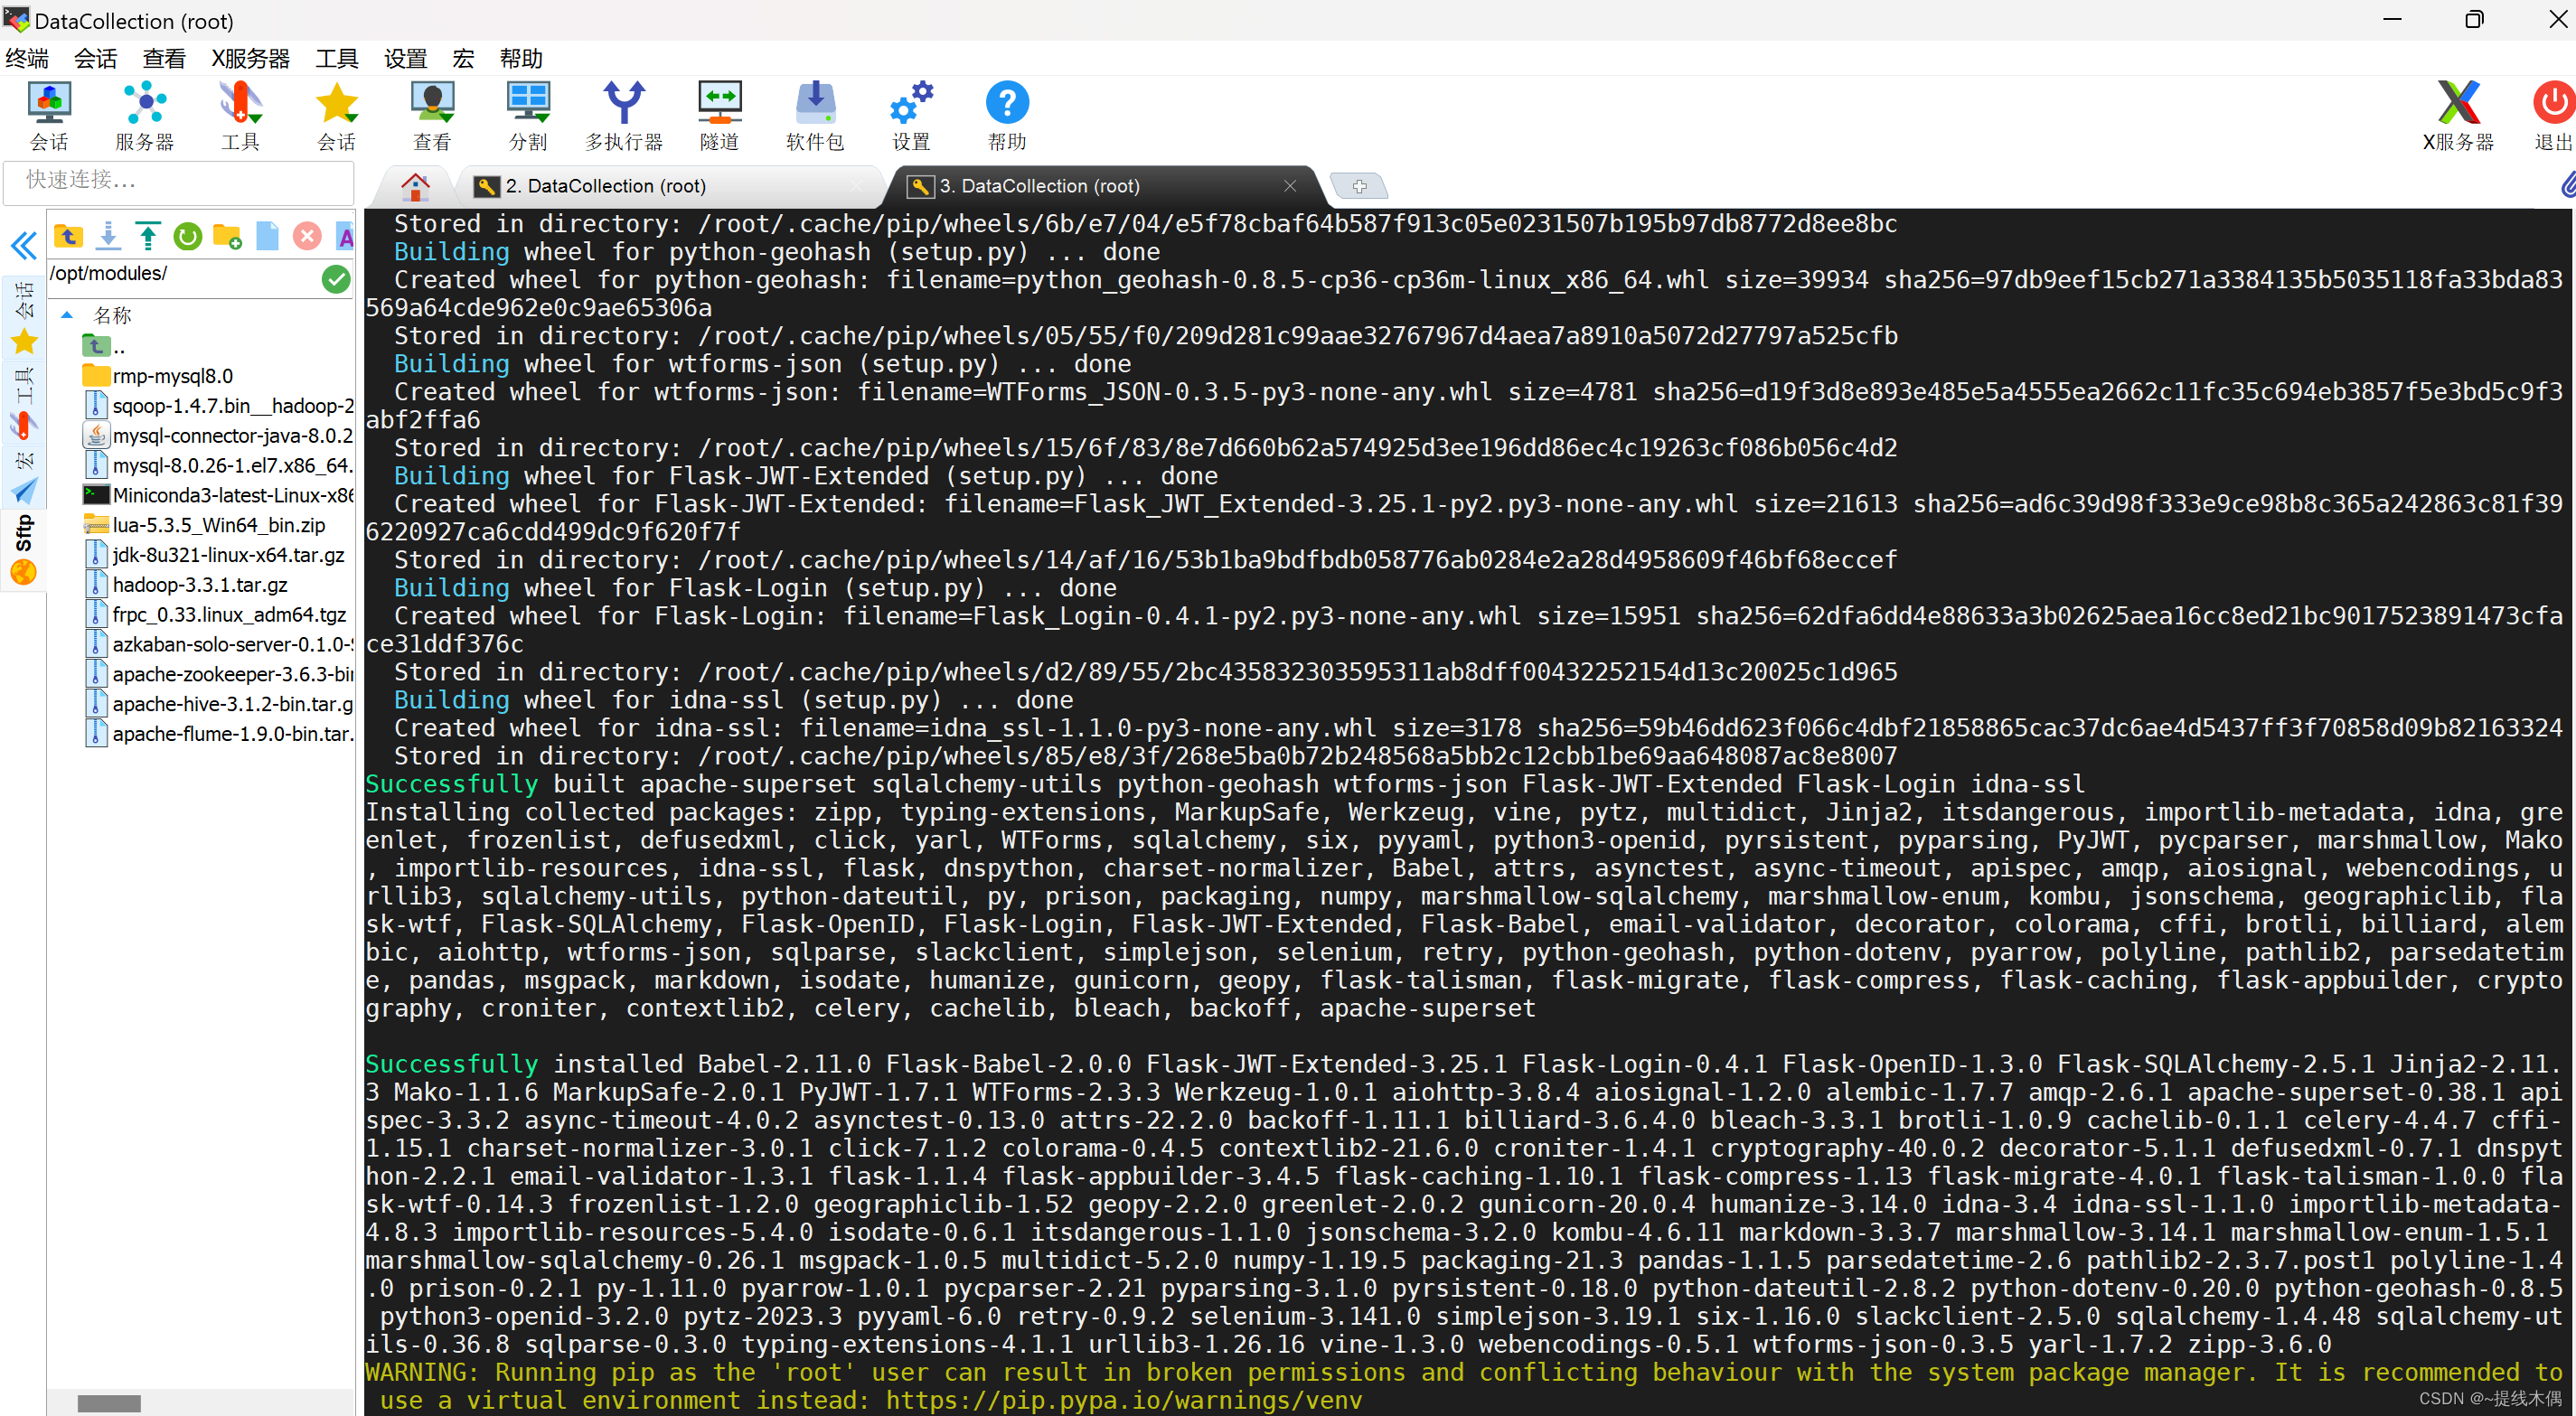This screenshot has width=2576, height=1416.
Task: Open the 终端 menu
Action: (x=27, y=59)
